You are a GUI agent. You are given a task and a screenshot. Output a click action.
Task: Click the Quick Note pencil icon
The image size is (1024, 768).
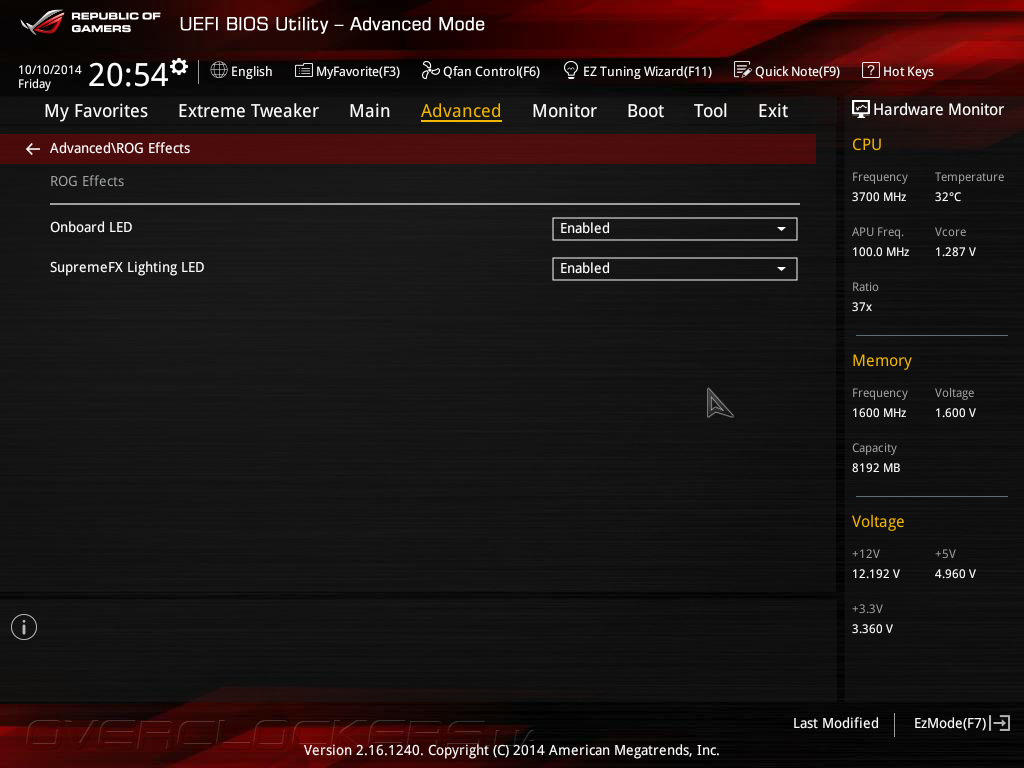point(743,70)
